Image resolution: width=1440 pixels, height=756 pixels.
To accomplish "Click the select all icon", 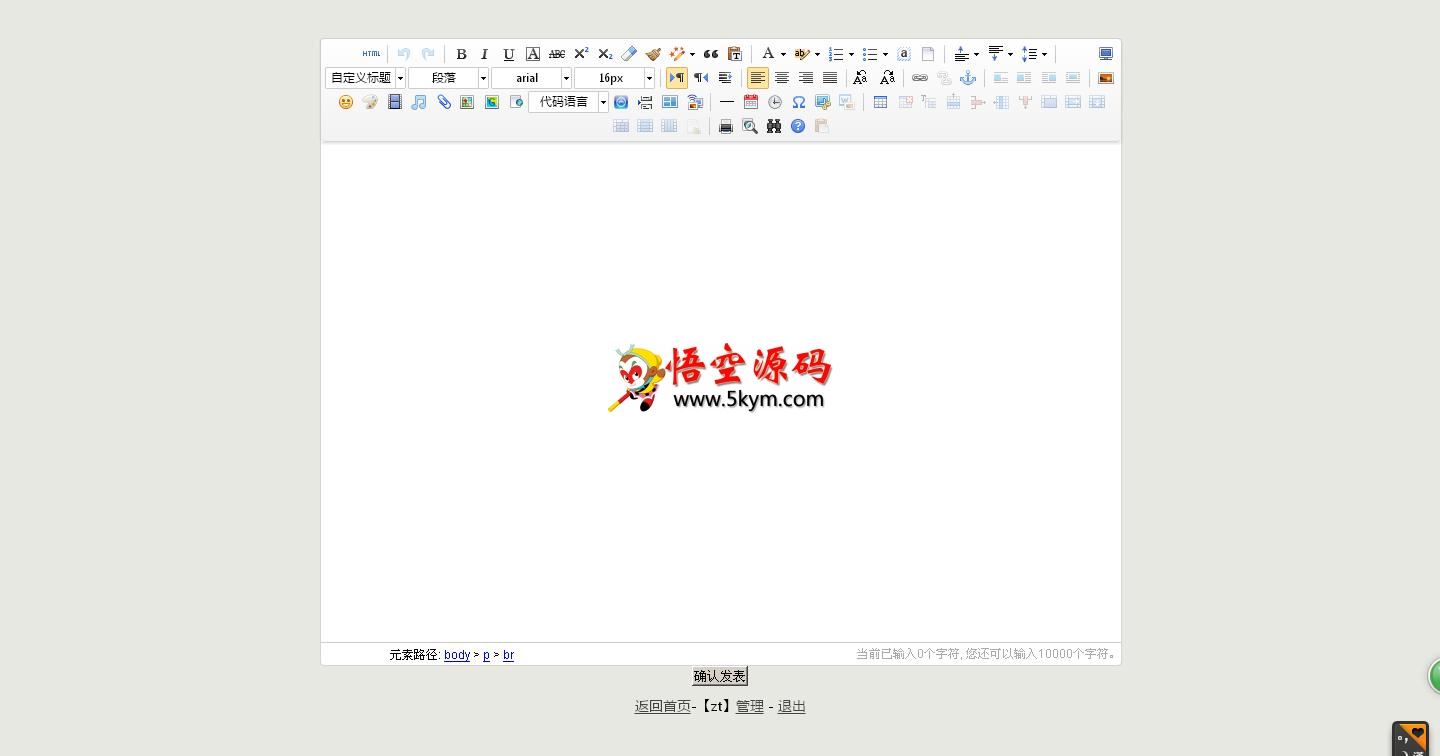I will pyautogui.click(x=904, y=54).
